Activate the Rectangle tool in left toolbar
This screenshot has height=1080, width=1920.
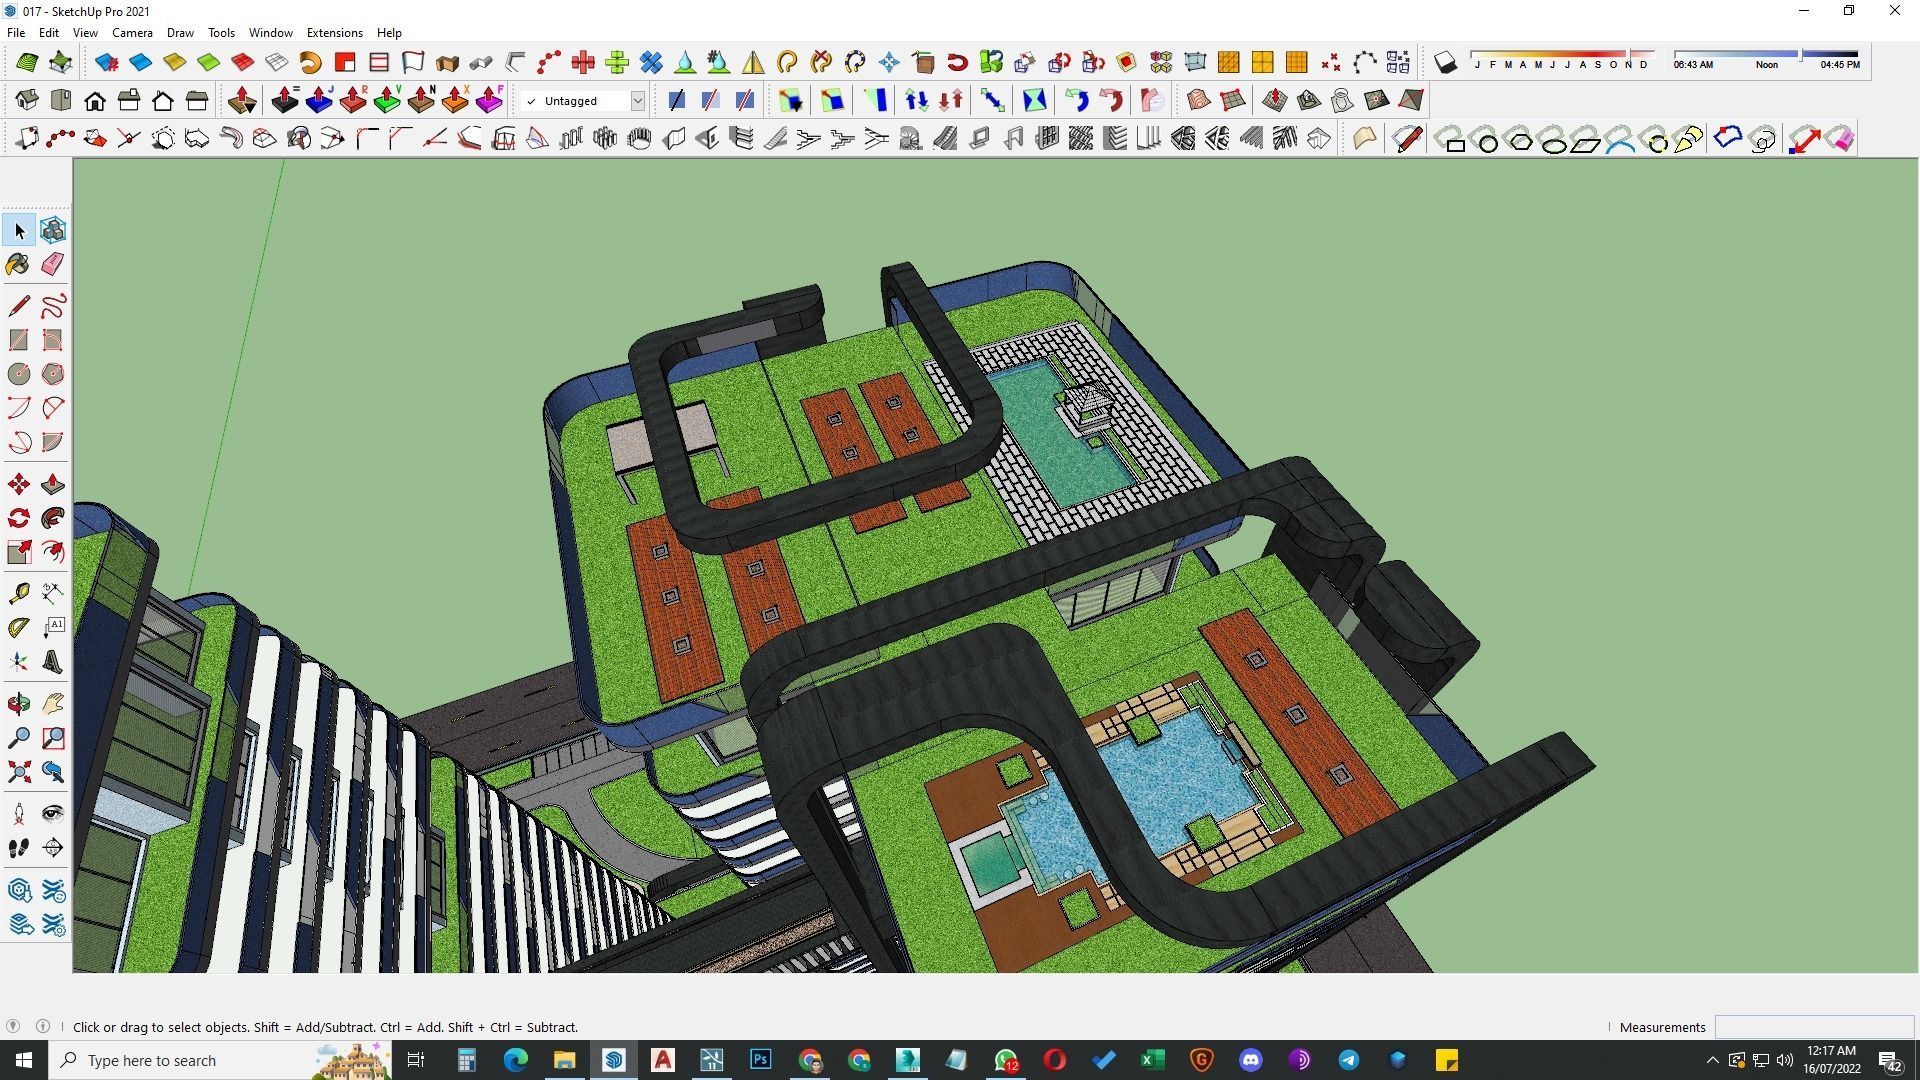coord(19,340)
